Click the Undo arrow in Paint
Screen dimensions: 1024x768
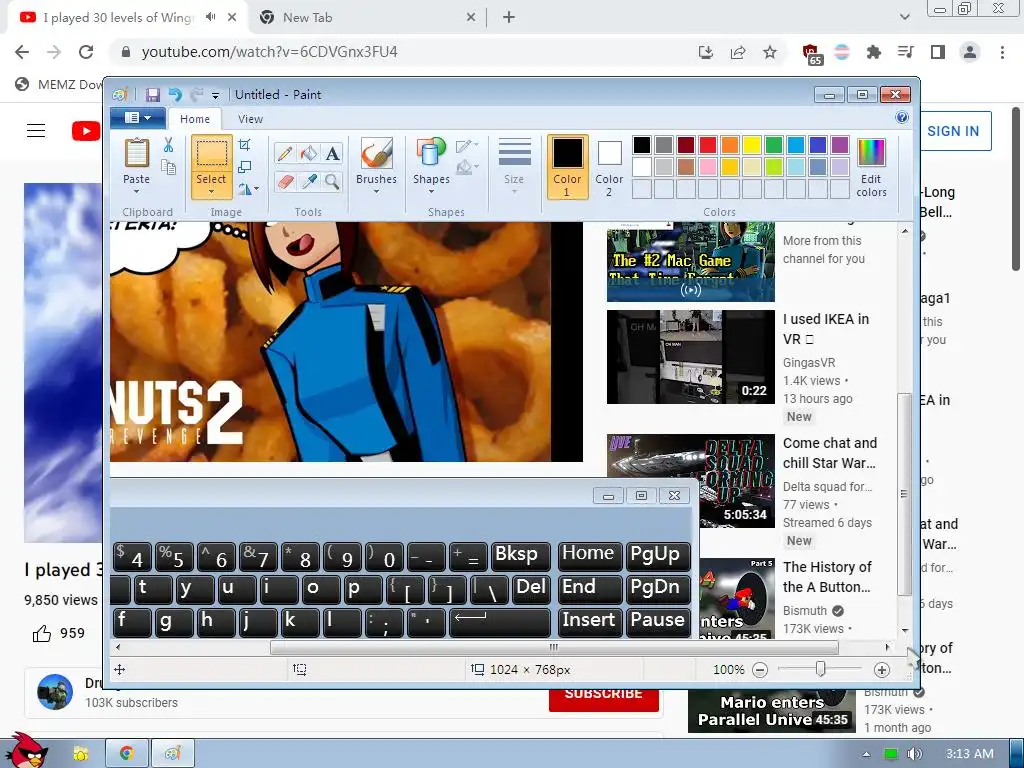point(175,95)
